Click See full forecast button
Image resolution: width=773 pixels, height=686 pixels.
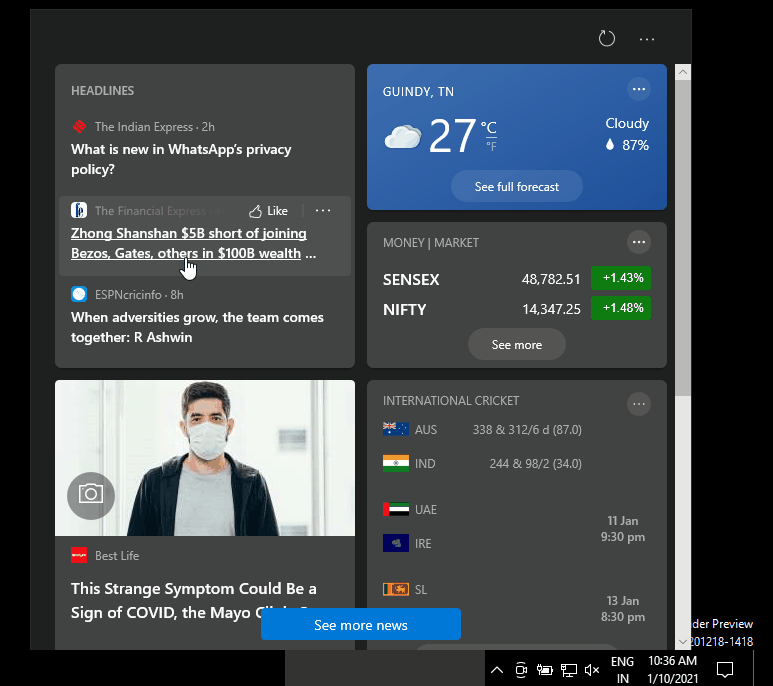(x=516, y=187)
